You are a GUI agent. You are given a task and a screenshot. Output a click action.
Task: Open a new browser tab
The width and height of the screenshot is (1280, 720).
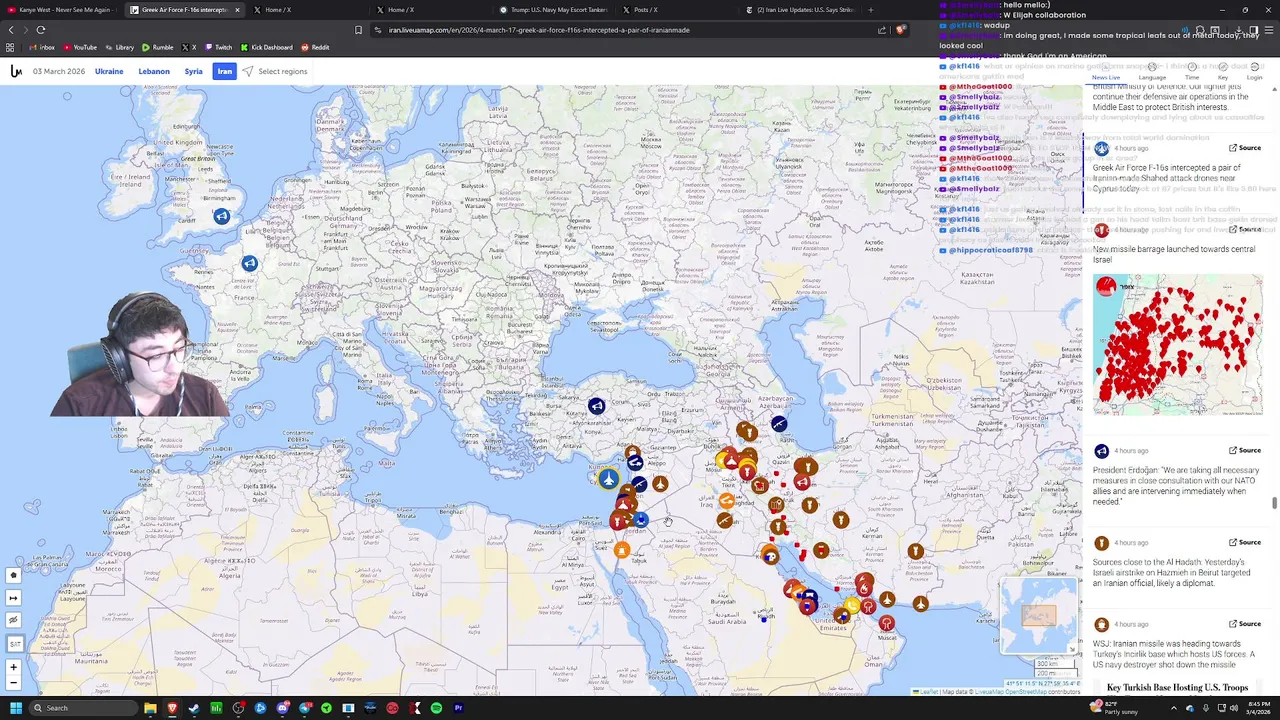pyautogui.click(x=870, y=10)
